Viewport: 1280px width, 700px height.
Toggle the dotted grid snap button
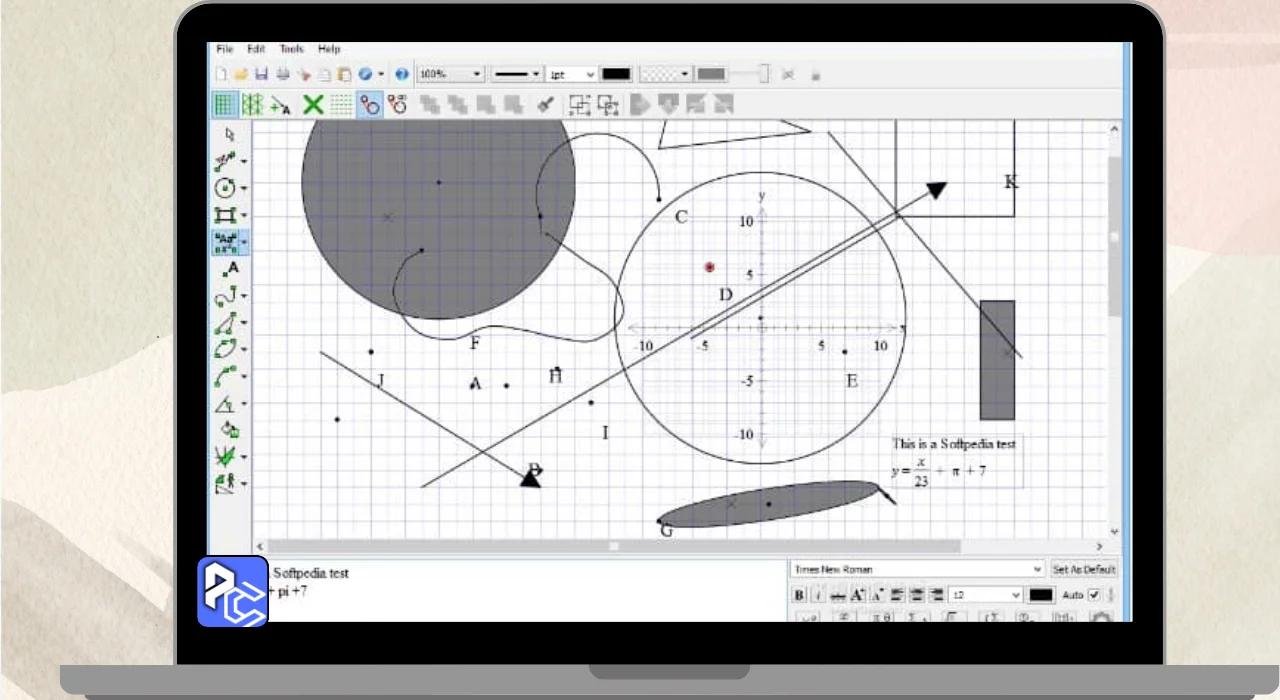pos(341,103)
